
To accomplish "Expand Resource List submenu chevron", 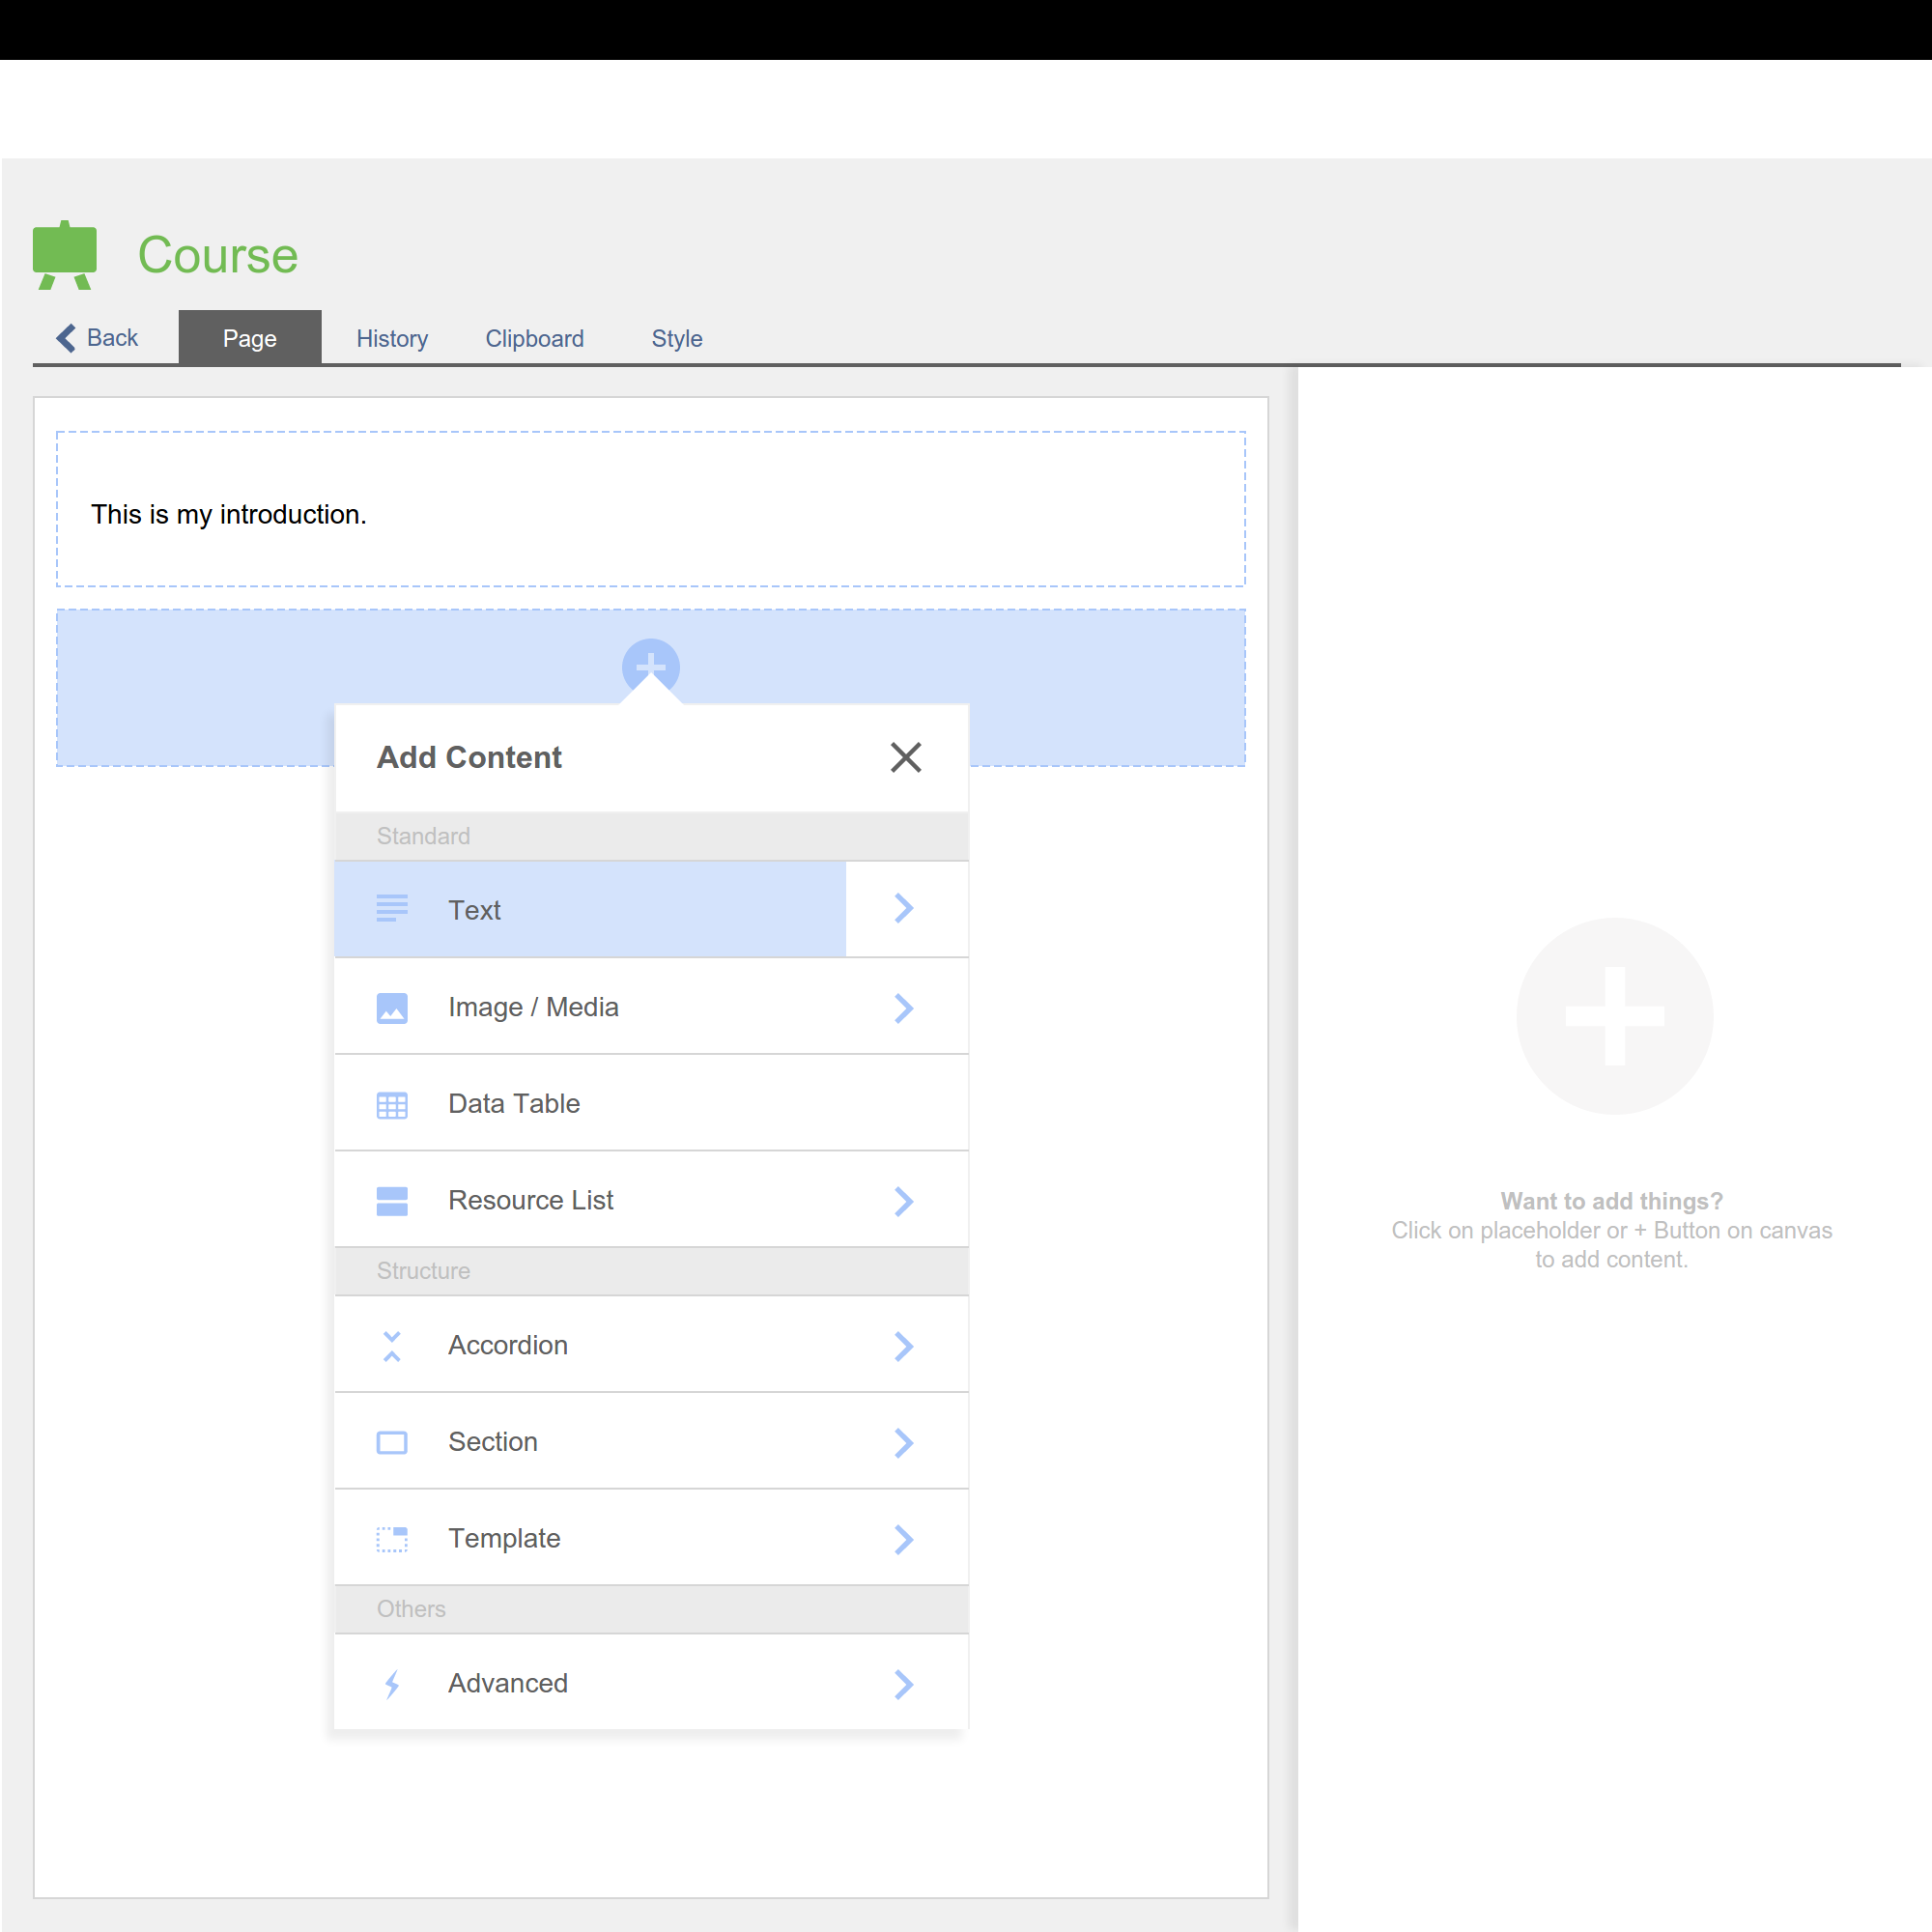I will (x=904, y=1201).
